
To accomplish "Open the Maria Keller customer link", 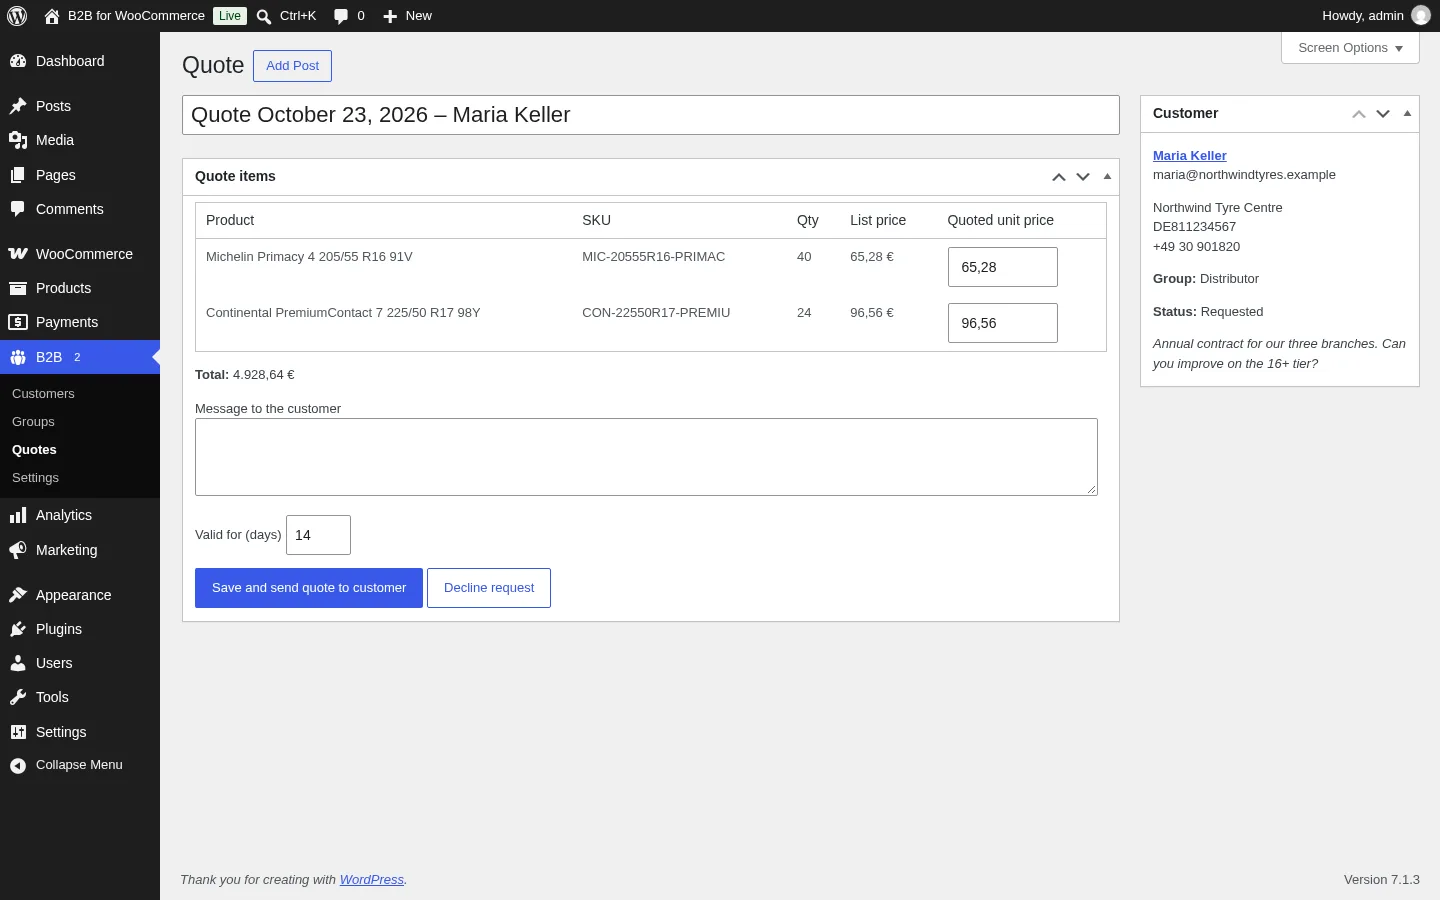I will [x=1190, y=156].
